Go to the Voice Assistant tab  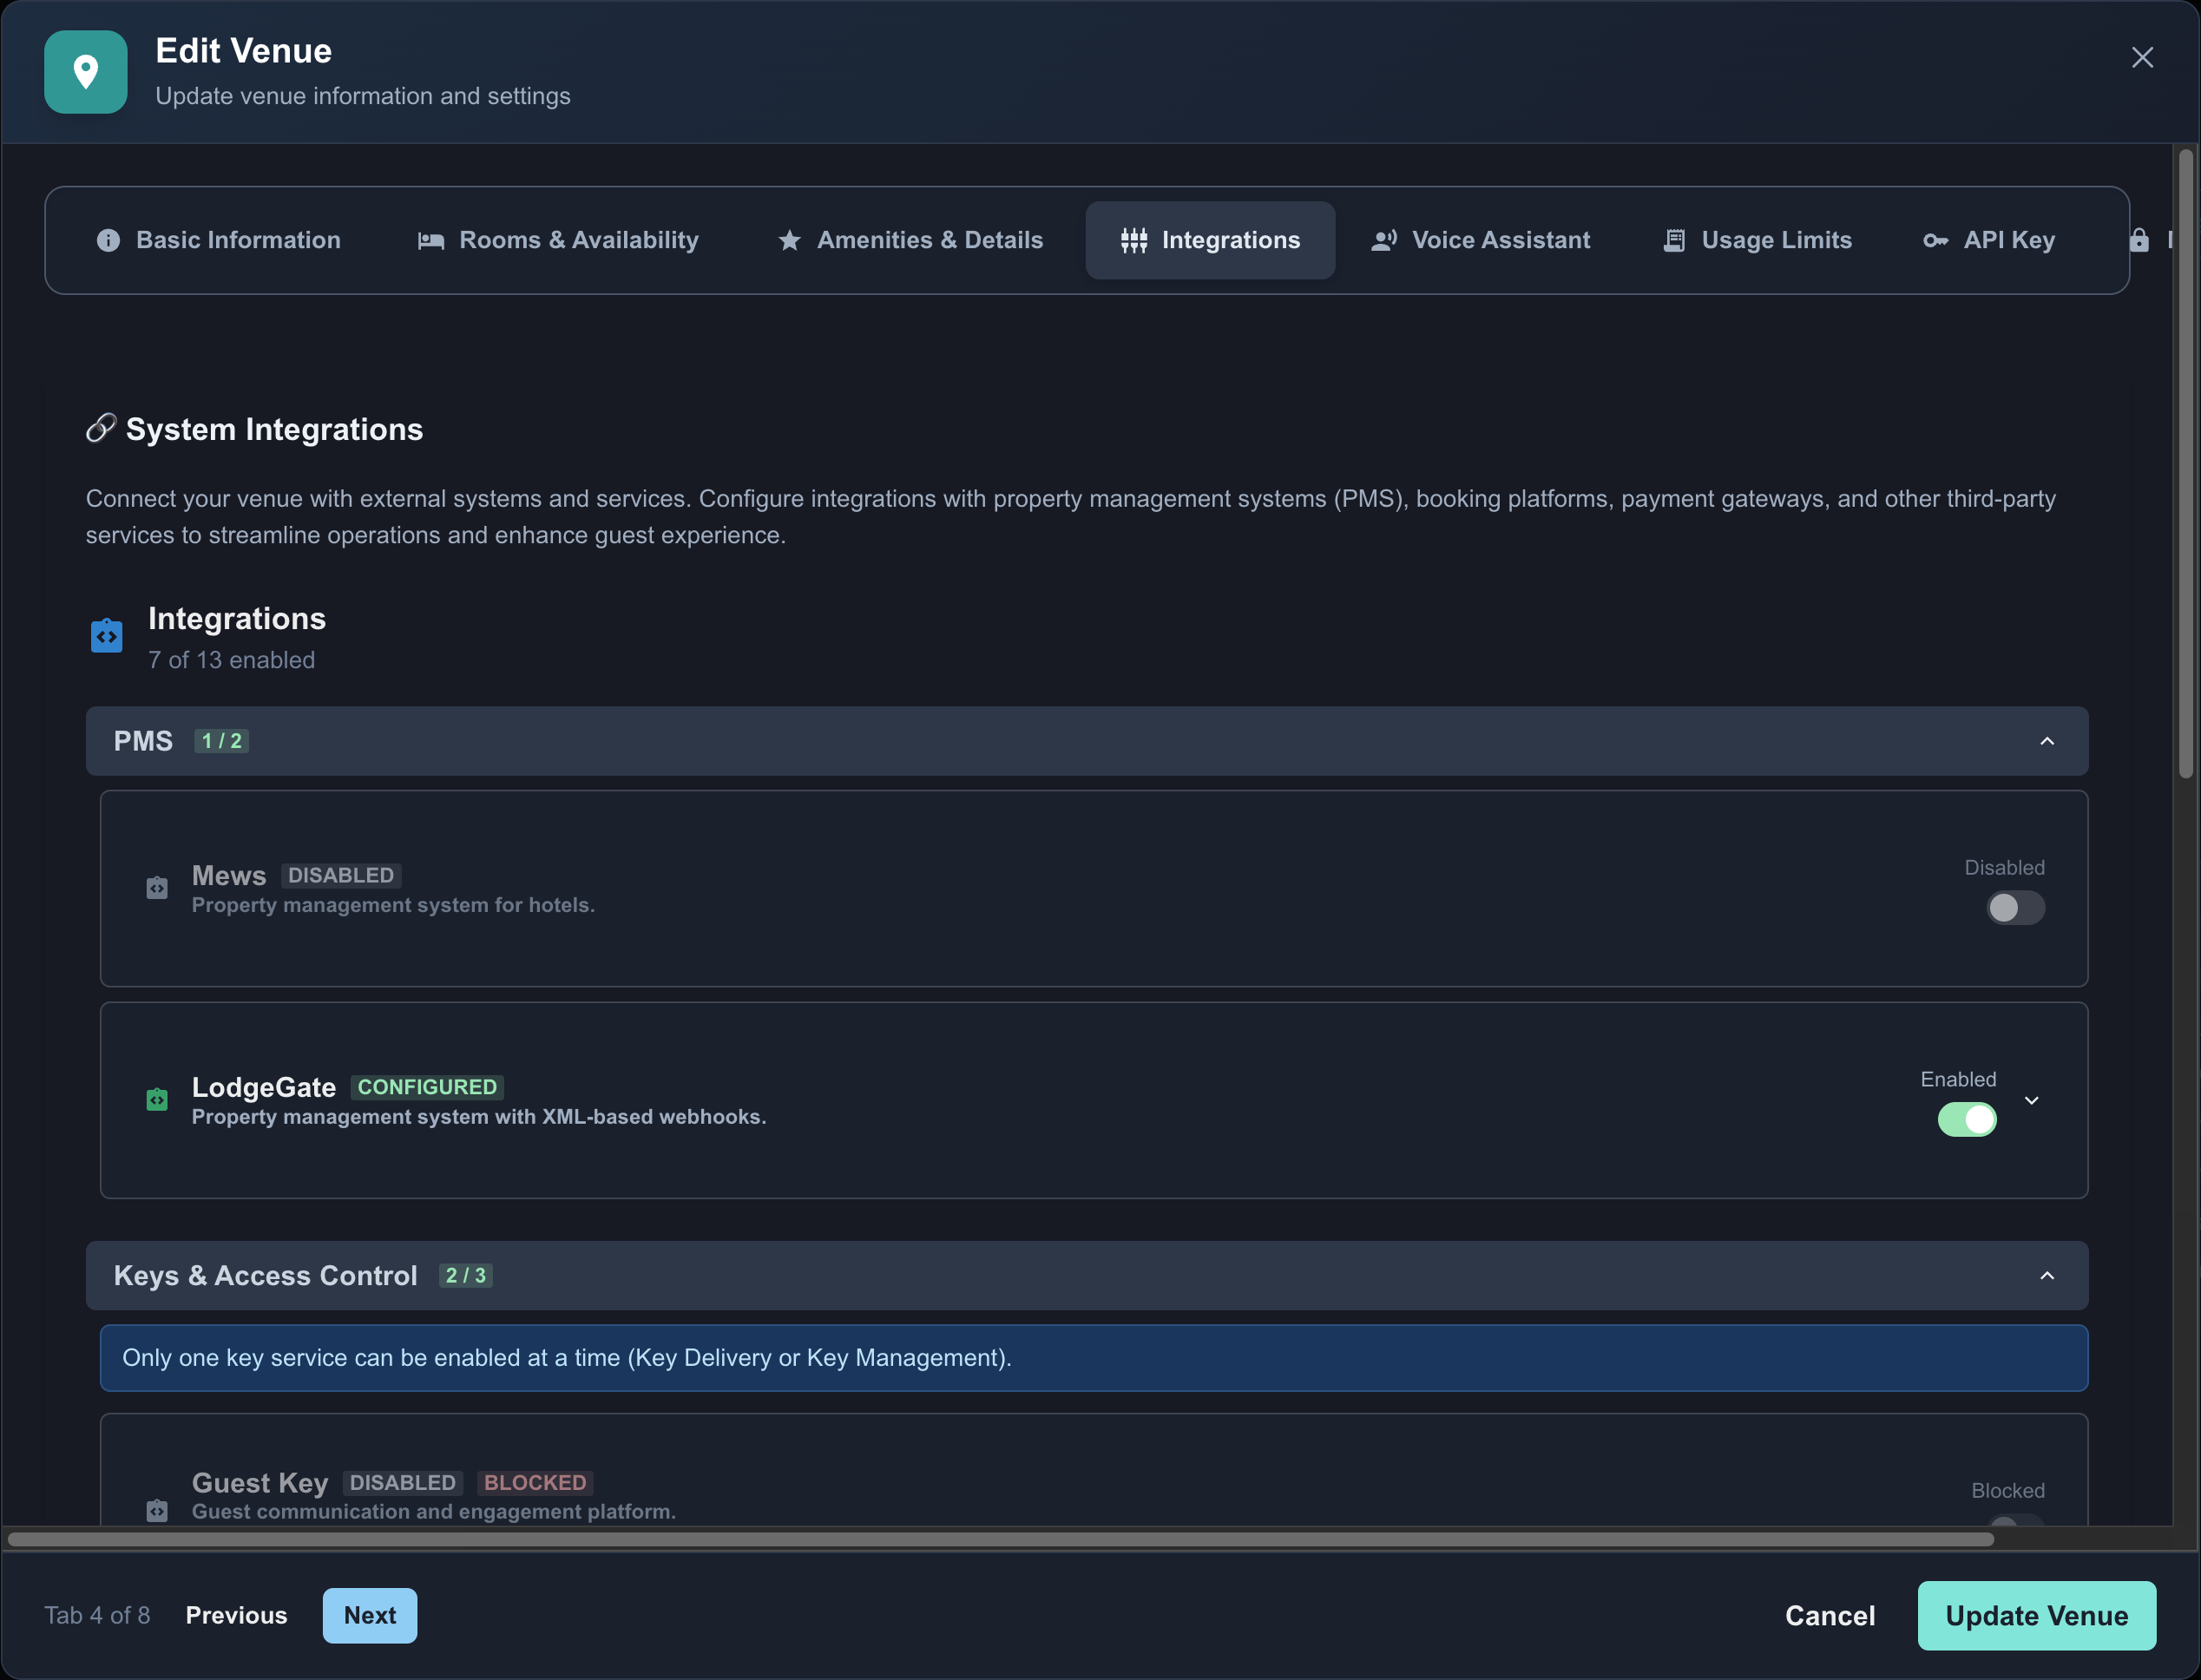coord(1481,241)
